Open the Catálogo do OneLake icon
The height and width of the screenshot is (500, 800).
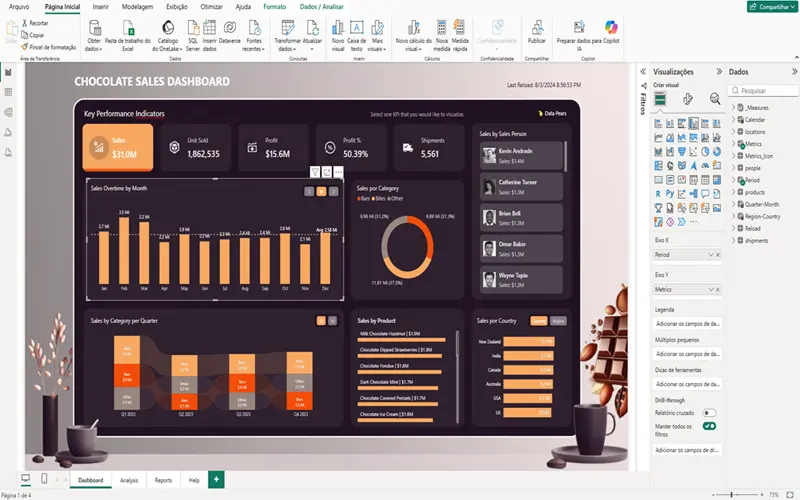pyautogui.click(x=167, y=28)
